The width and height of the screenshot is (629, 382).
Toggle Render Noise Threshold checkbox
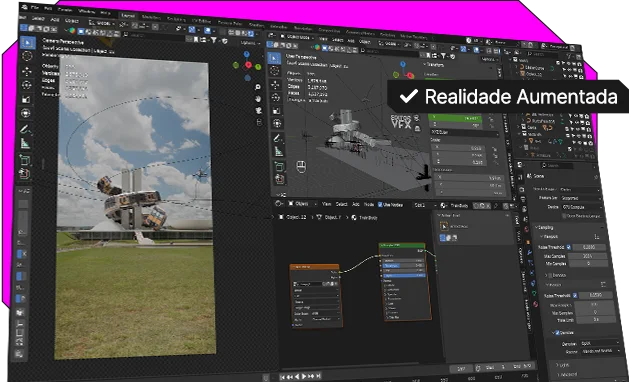(575, 296)
